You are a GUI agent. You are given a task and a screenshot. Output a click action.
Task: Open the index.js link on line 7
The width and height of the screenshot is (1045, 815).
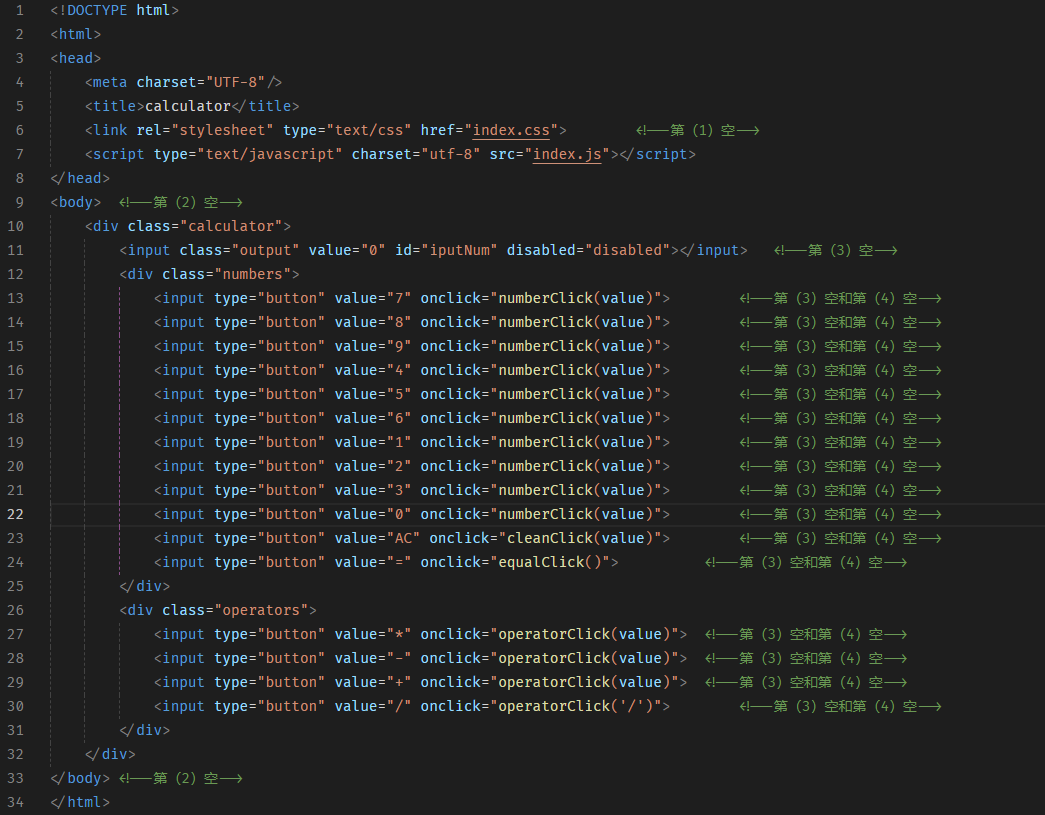click(x=567, y=154)
